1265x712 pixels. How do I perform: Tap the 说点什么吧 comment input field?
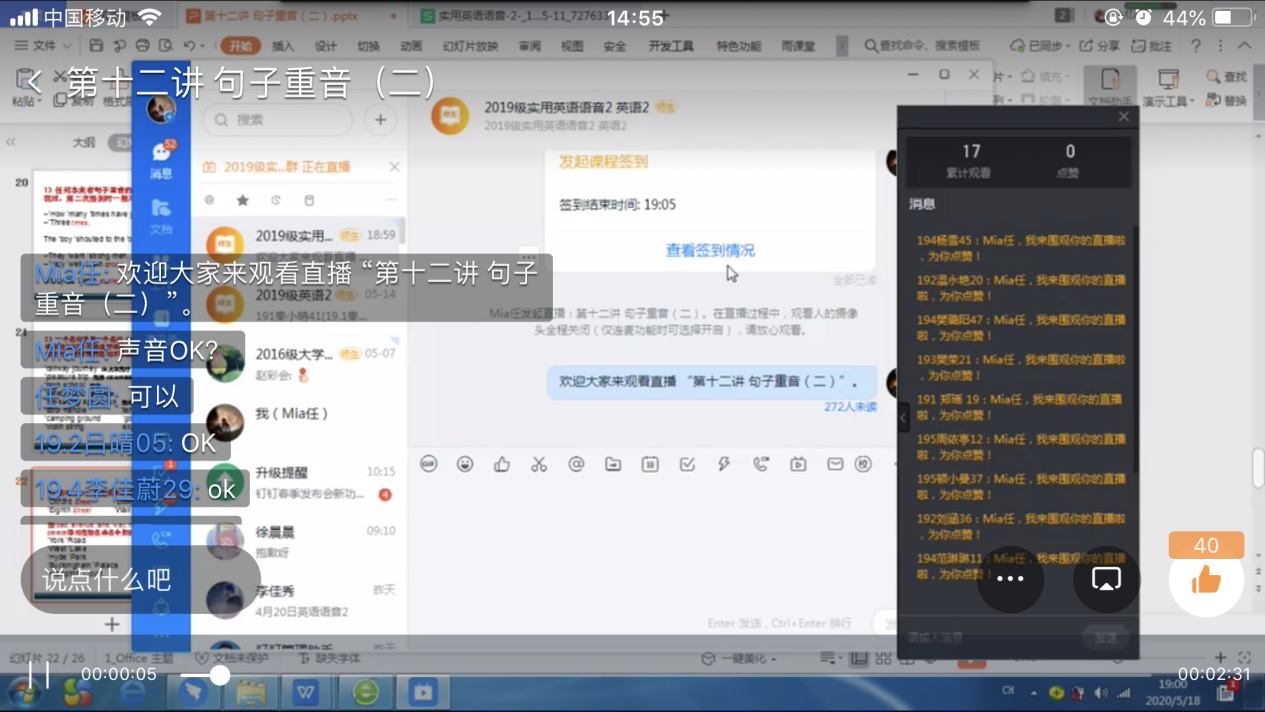(x=107, y=580)
